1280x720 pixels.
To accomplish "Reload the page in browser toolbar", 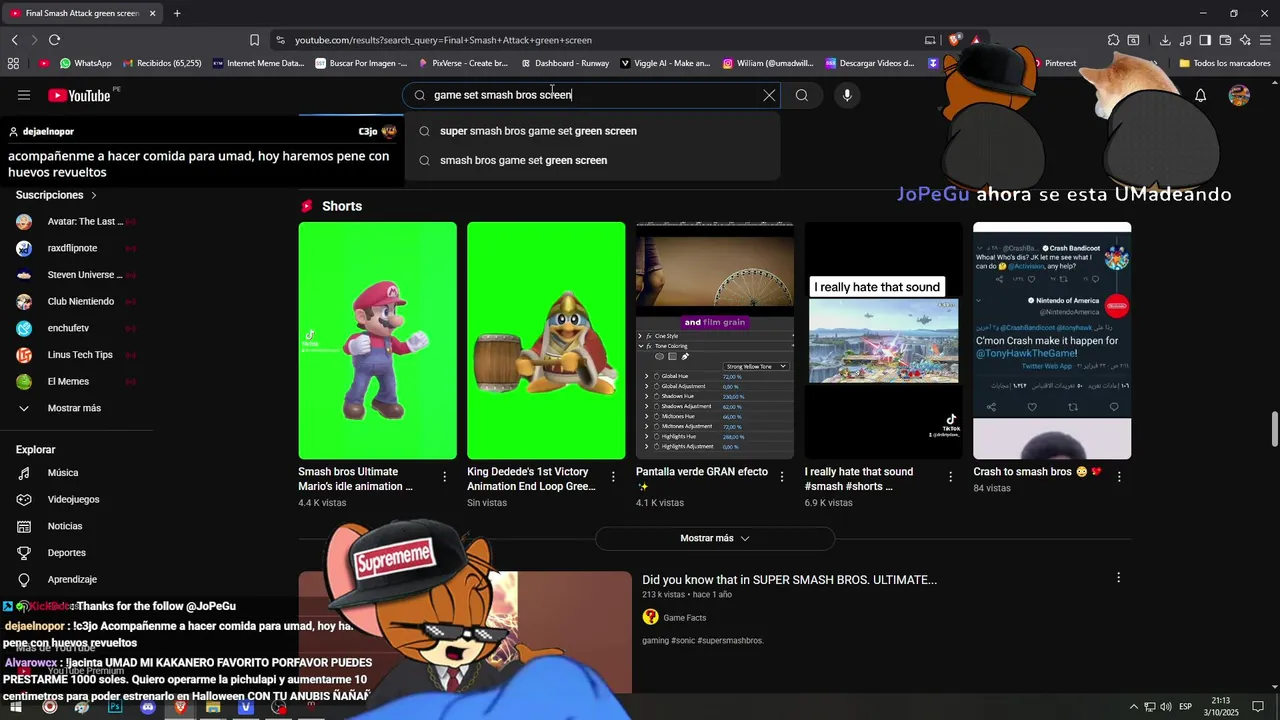I will tap(54, 40).
